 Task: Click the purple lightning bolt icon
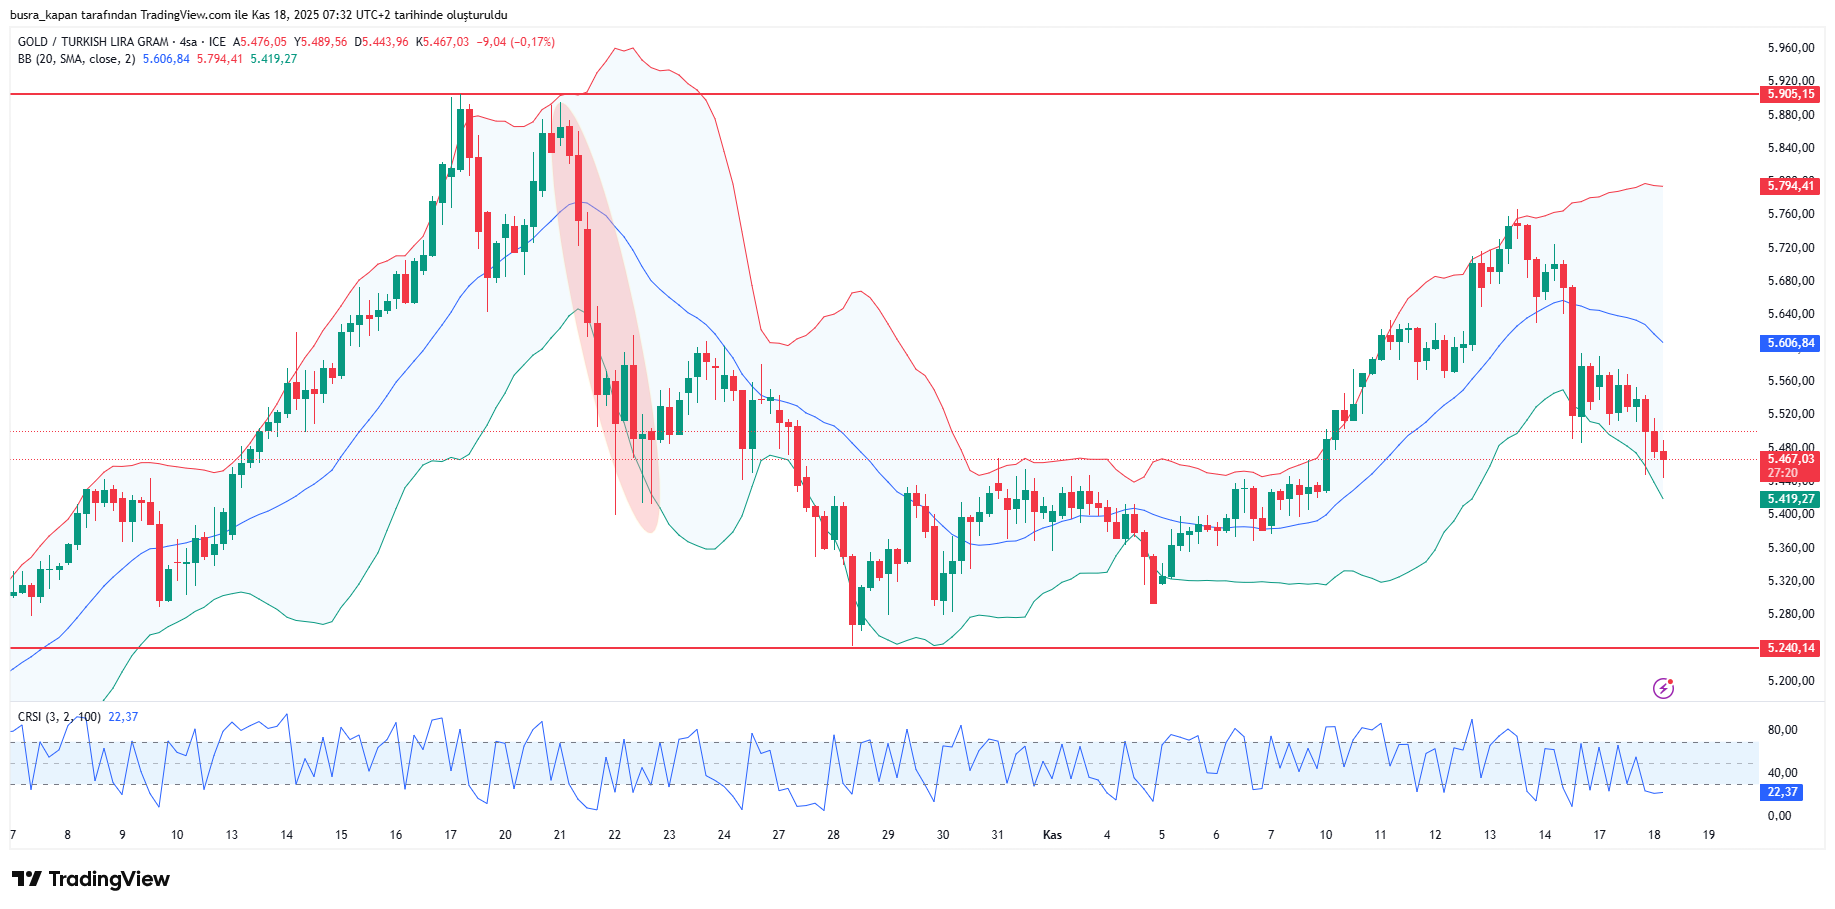click(1663, 688)
